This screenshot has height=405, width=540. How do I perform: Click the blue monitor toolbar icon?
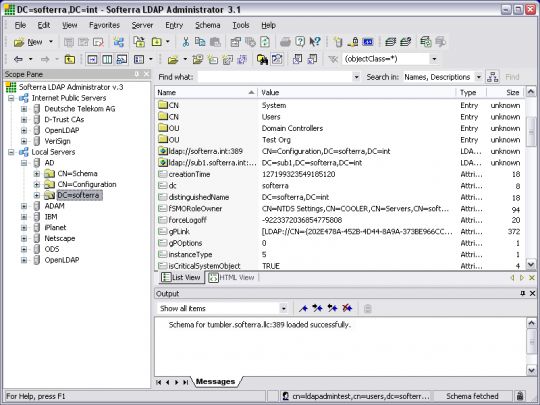(368, 42)
